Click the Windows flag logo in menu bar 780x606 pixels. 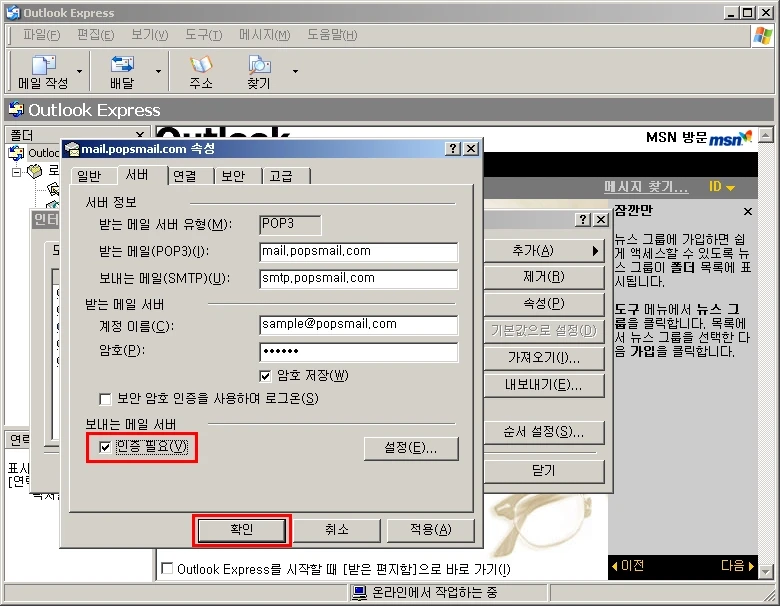tap(762, 35)
